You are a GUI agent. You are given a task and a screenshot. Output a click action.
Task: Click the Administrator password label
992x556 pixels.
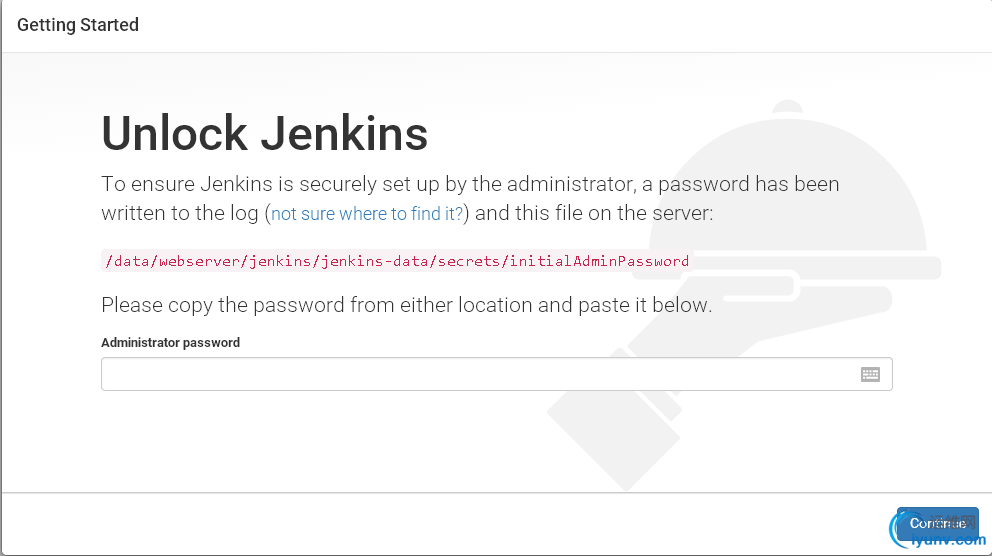[170, 342]
